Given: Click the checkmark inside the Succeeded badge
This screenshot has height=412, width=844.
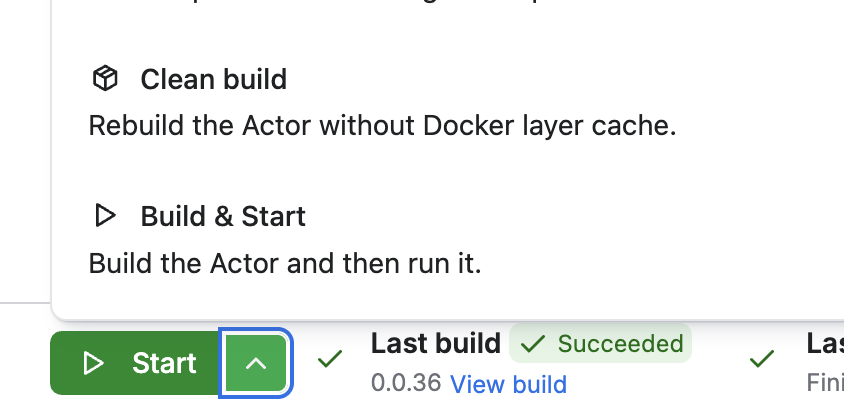Looking at the screenshot, I should [x=533, y=343].
